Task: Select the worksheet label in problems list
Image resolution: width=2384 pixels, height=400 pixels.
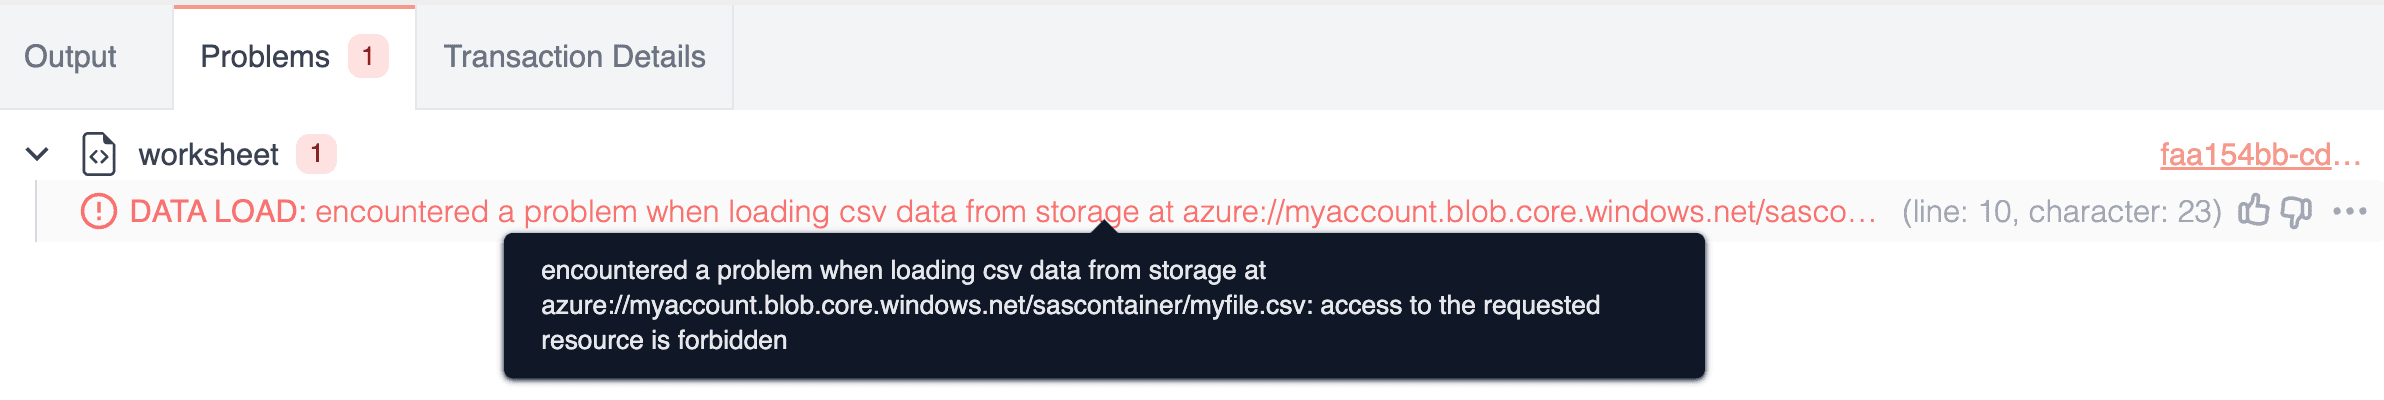Action: point(208,155)
